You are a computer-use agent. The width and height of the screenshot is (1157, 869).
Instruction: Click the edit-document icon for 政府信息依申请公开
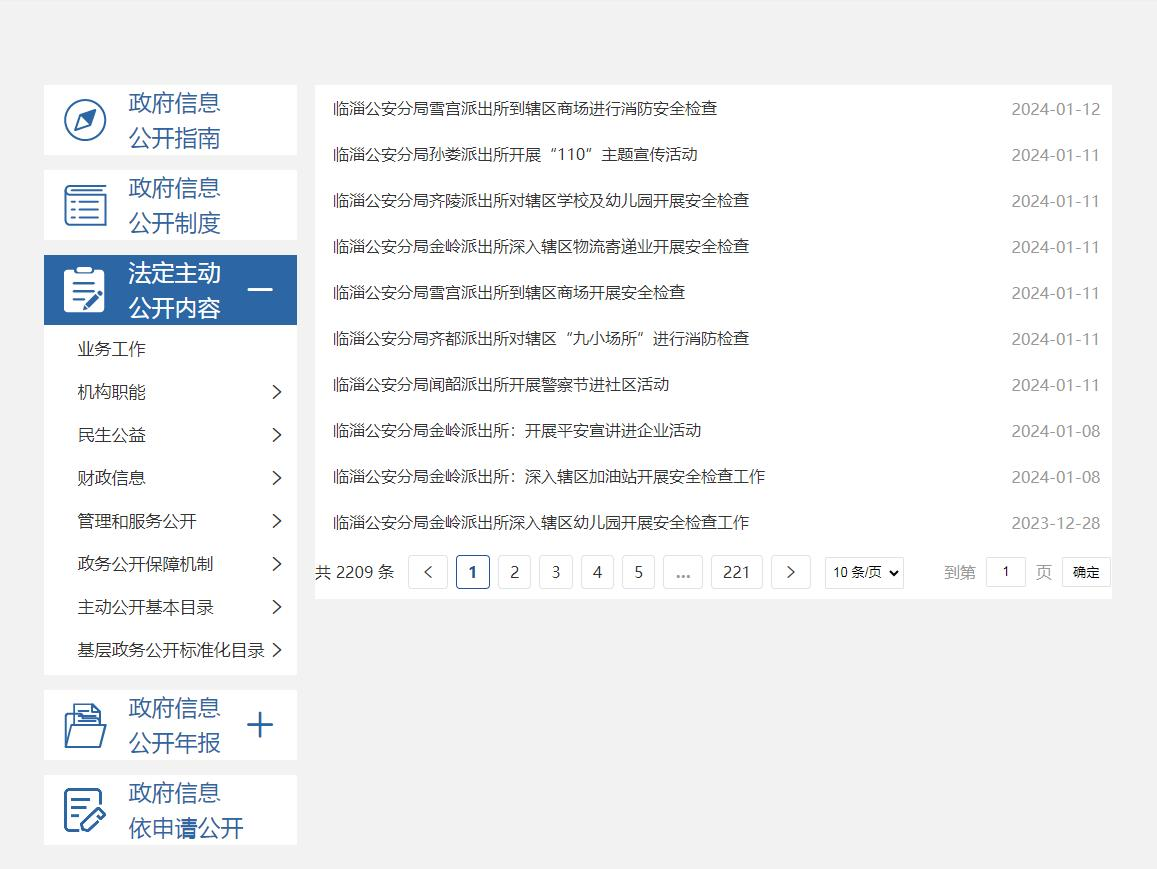point(85,810)
